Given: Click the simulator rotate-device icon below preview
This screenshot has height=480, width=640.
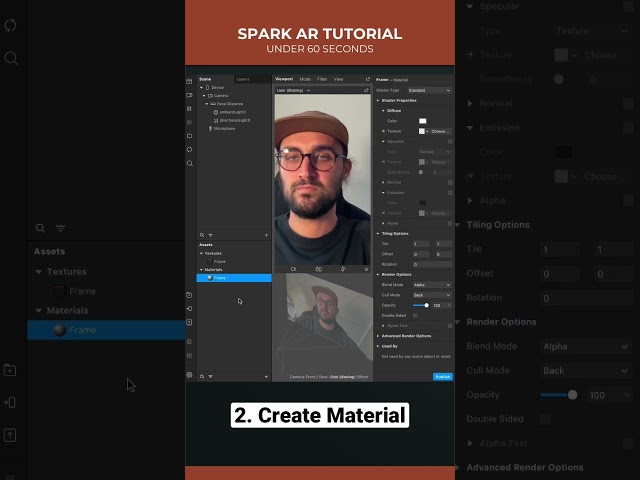Looking at the screenshot, I should (343, 269).
